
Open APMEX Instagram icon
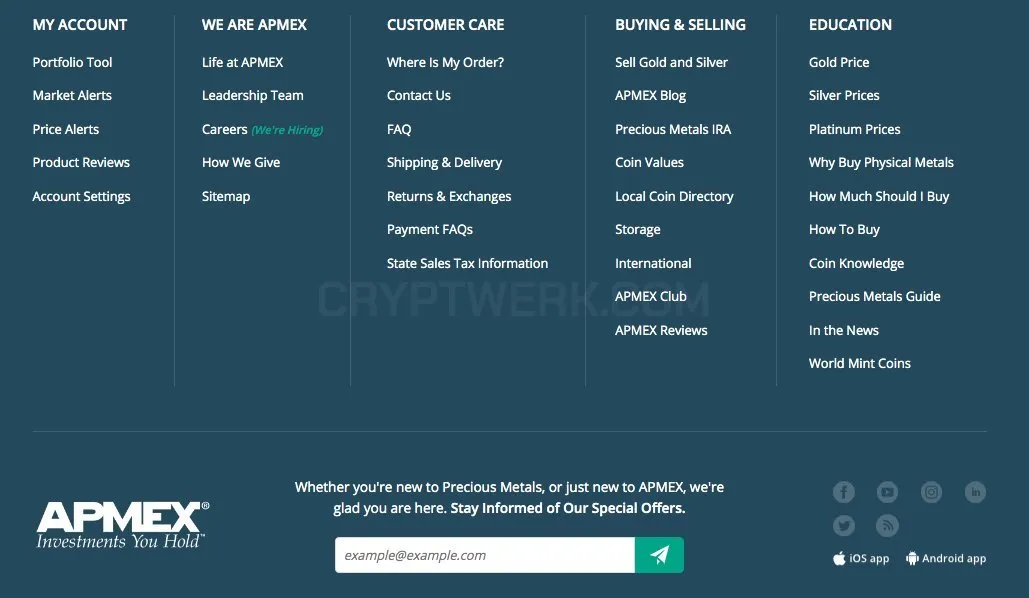(x=931, y=492)
